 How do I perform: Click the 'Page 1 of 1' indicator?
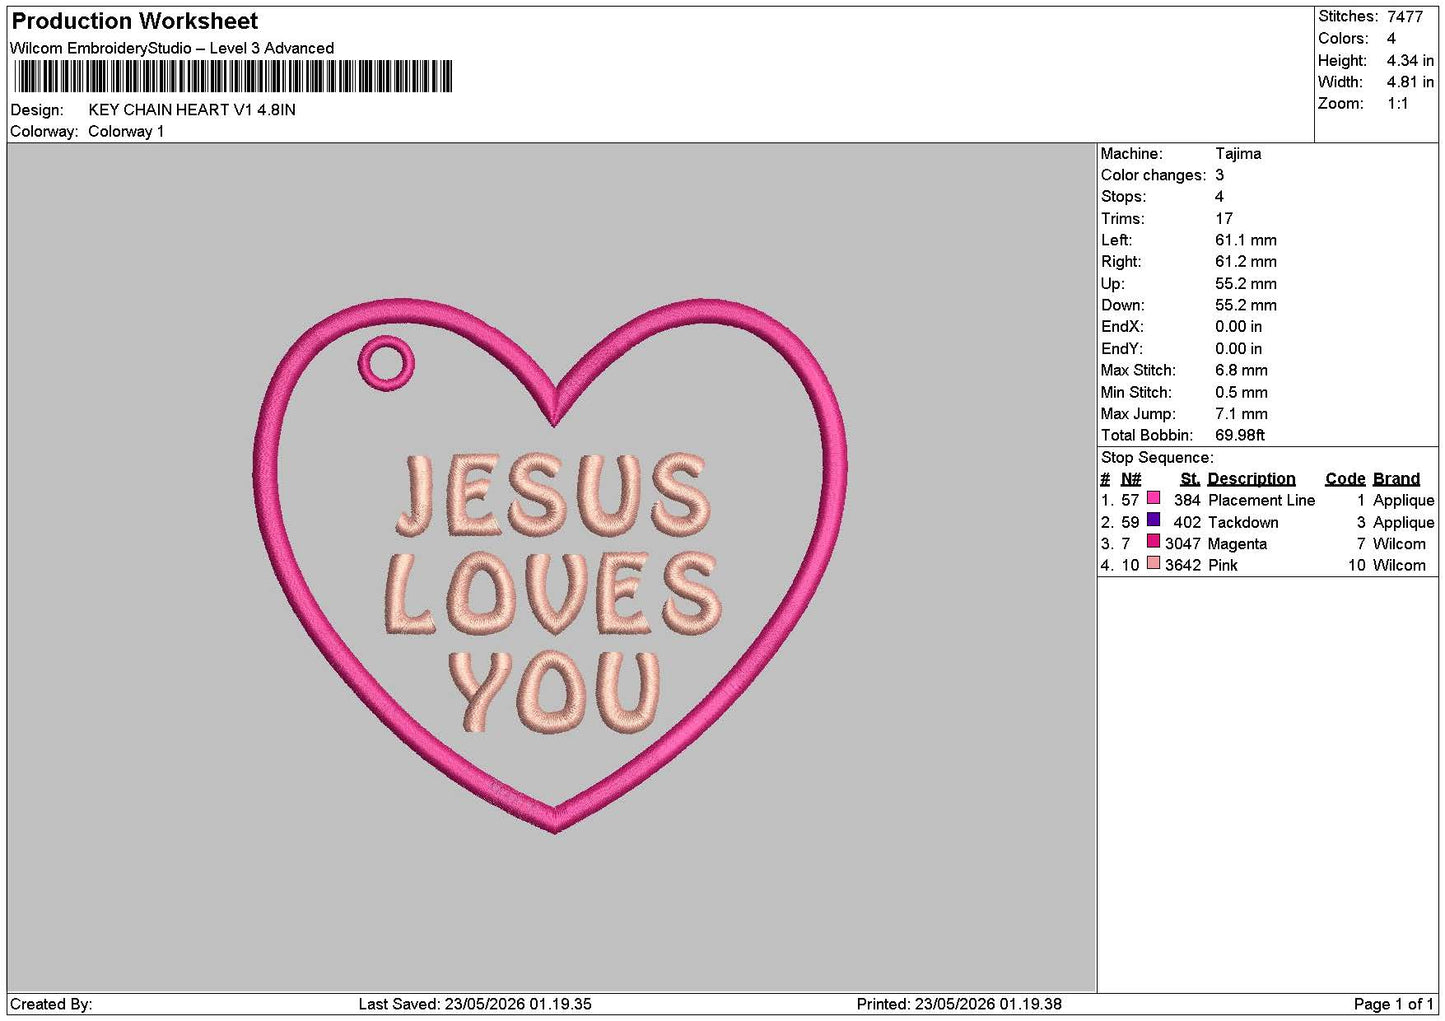pos(1393,1005)
